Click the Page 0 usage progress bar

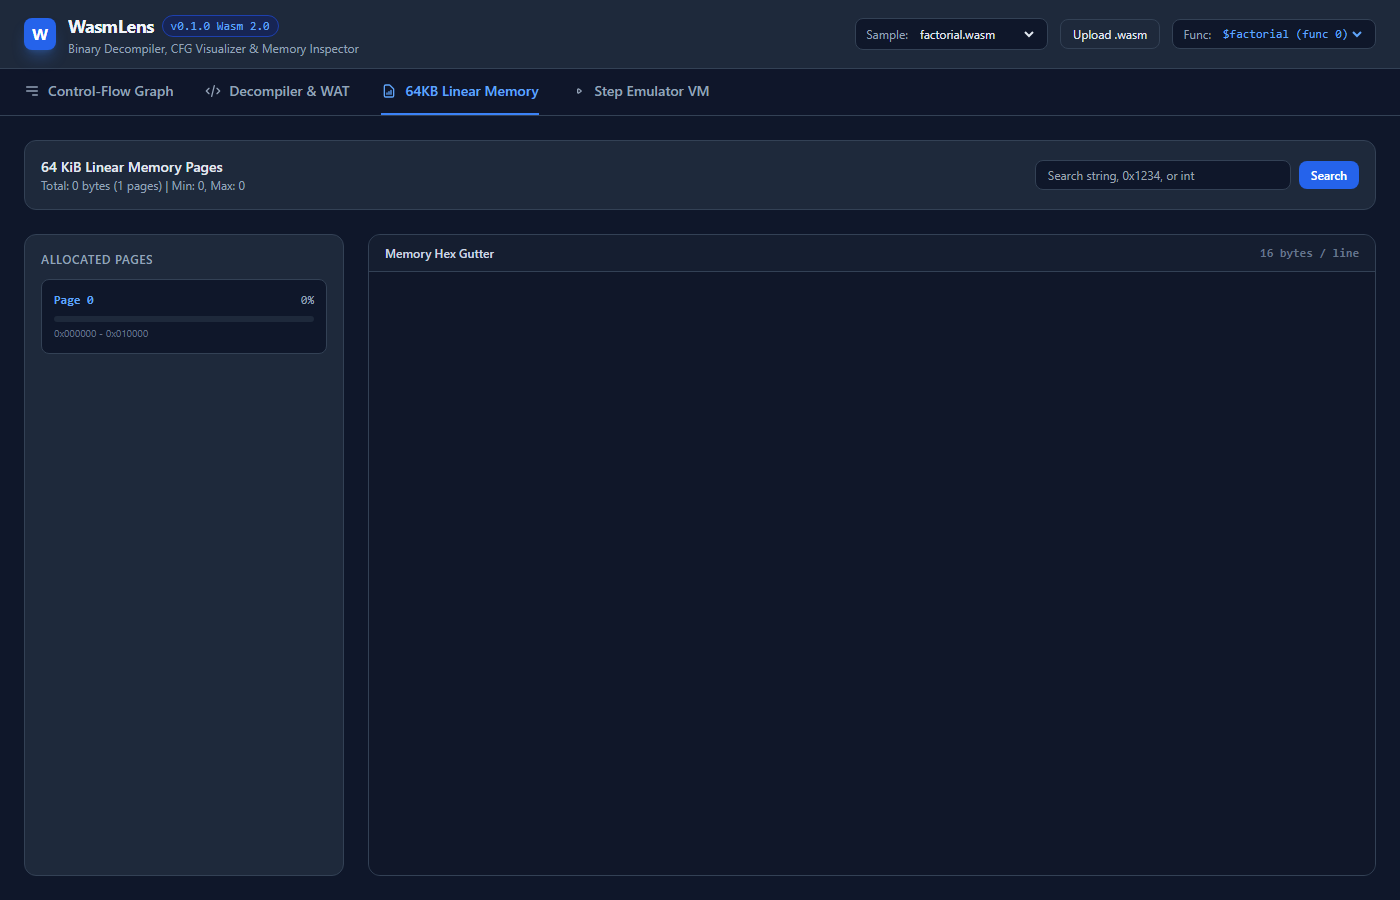point(184,319)
